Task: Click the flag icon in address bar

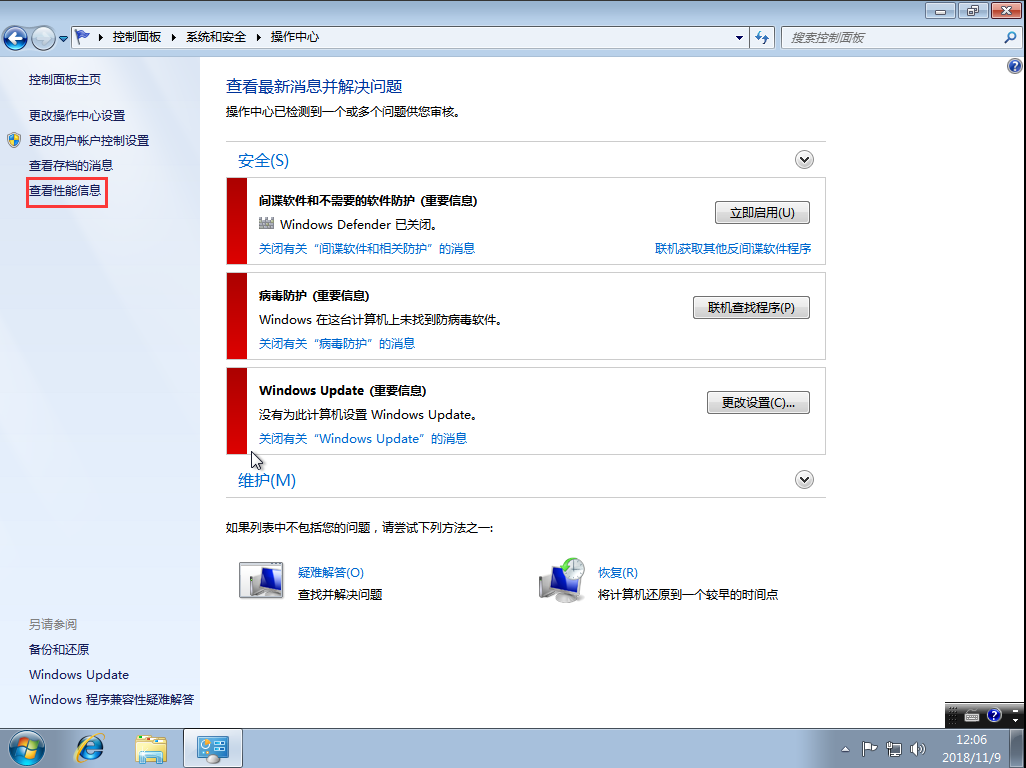Action: (x=82, y=37)
